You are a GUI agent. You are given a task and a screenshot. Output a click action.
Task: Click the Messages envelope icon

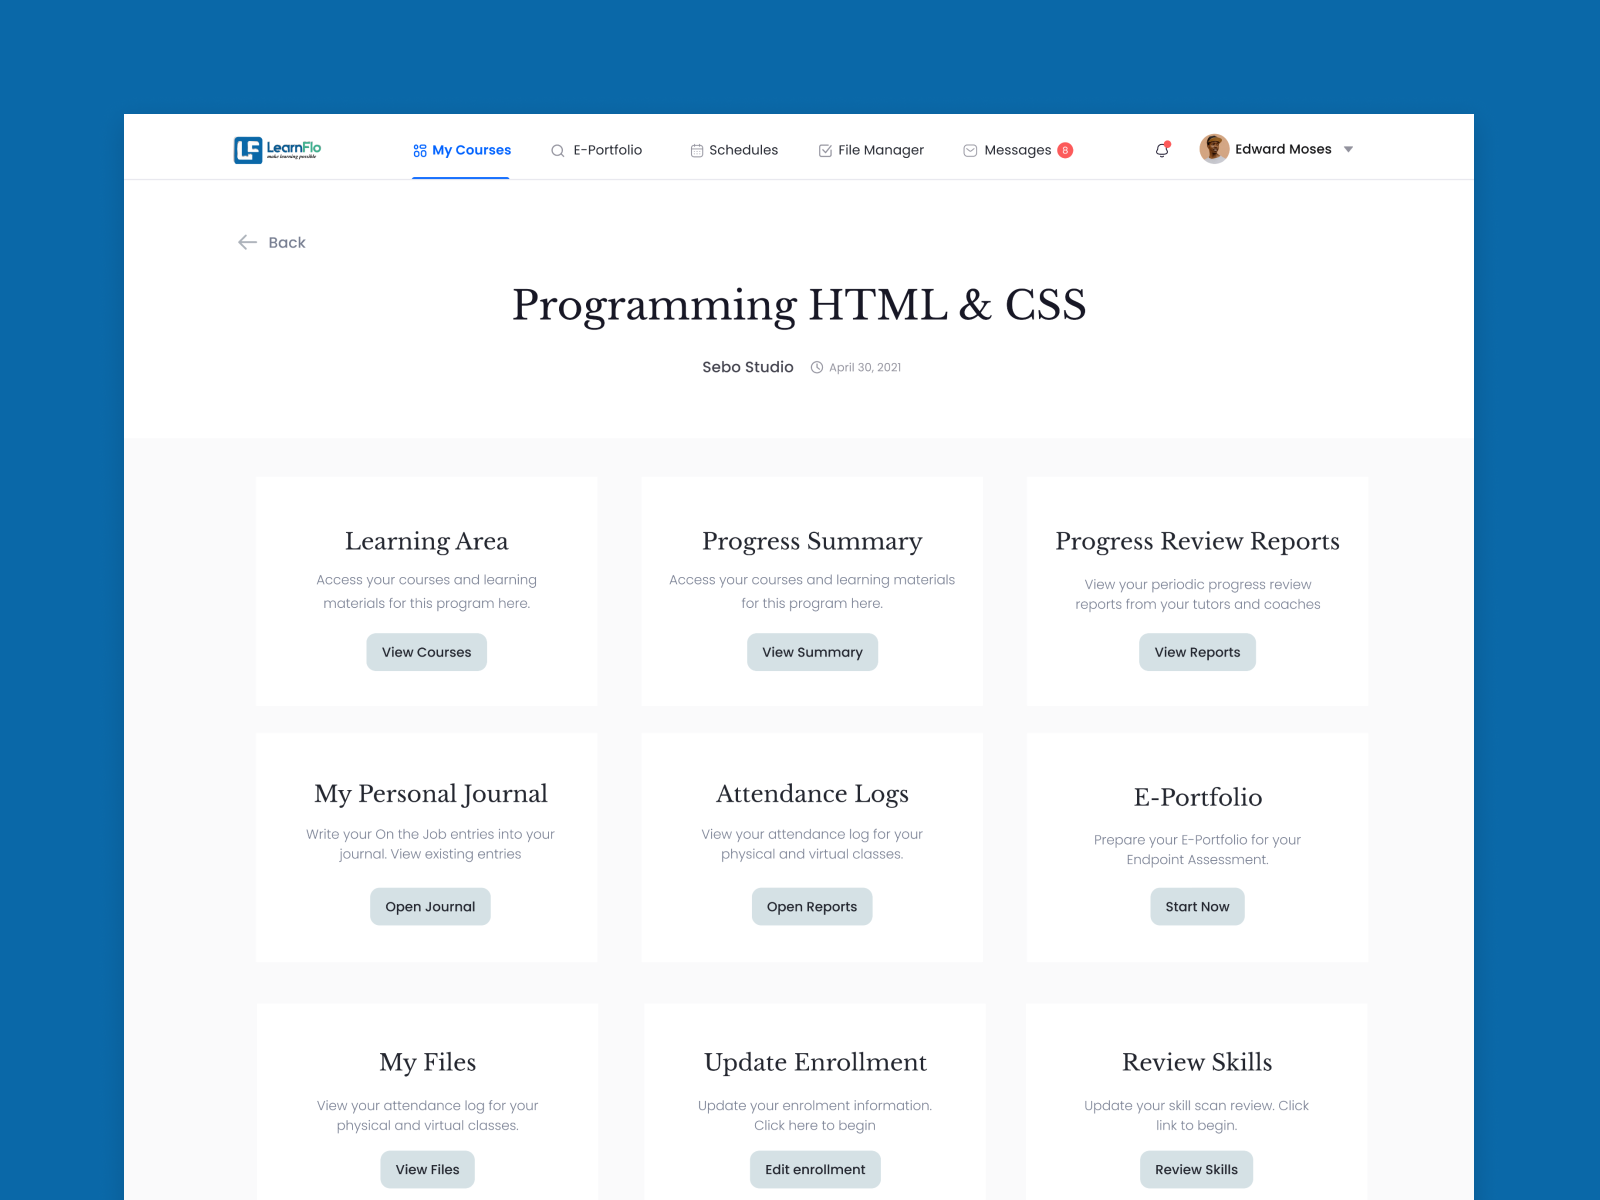pos(969,149)
